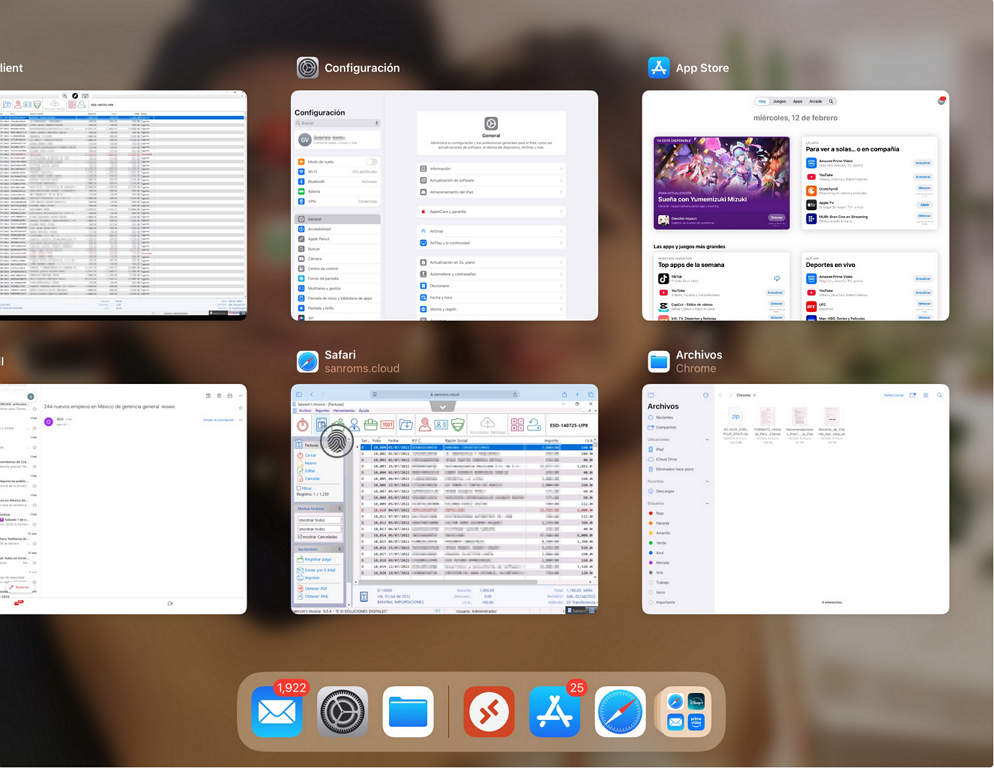Open the Herramientas menu in Sanrom
This screenshot has width=994, height=768.
coord(344,411)
